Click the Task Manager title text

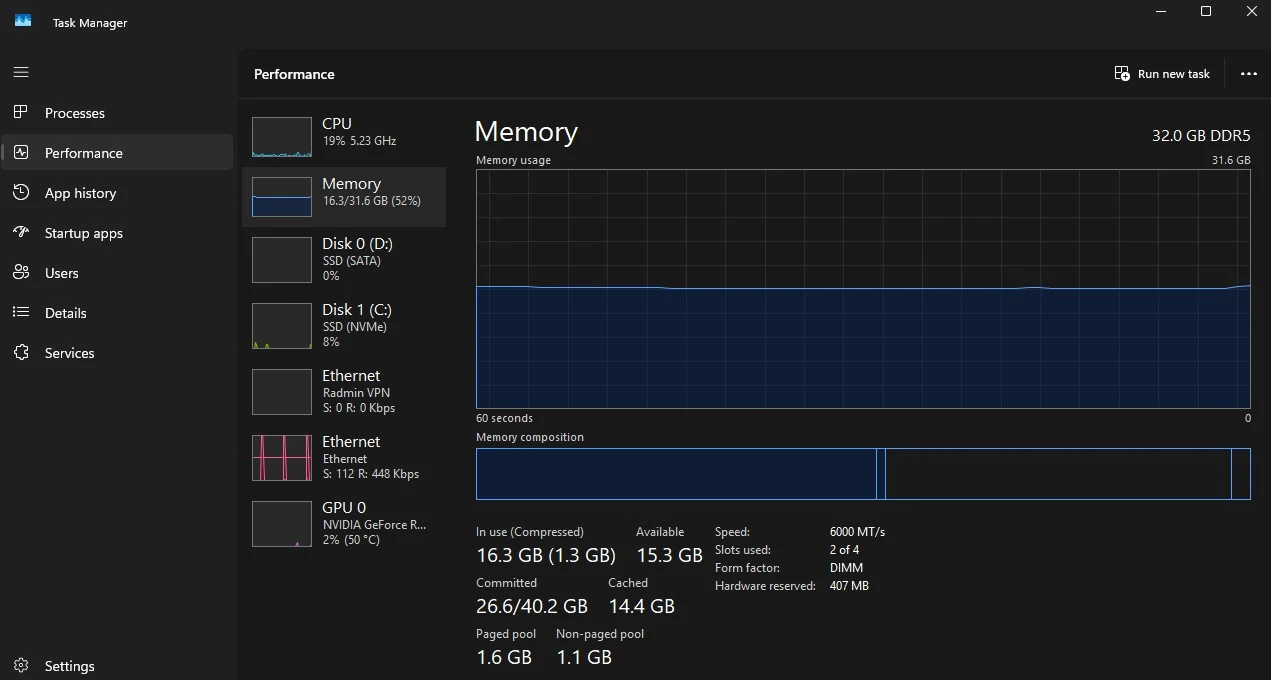tap(90, 22)
